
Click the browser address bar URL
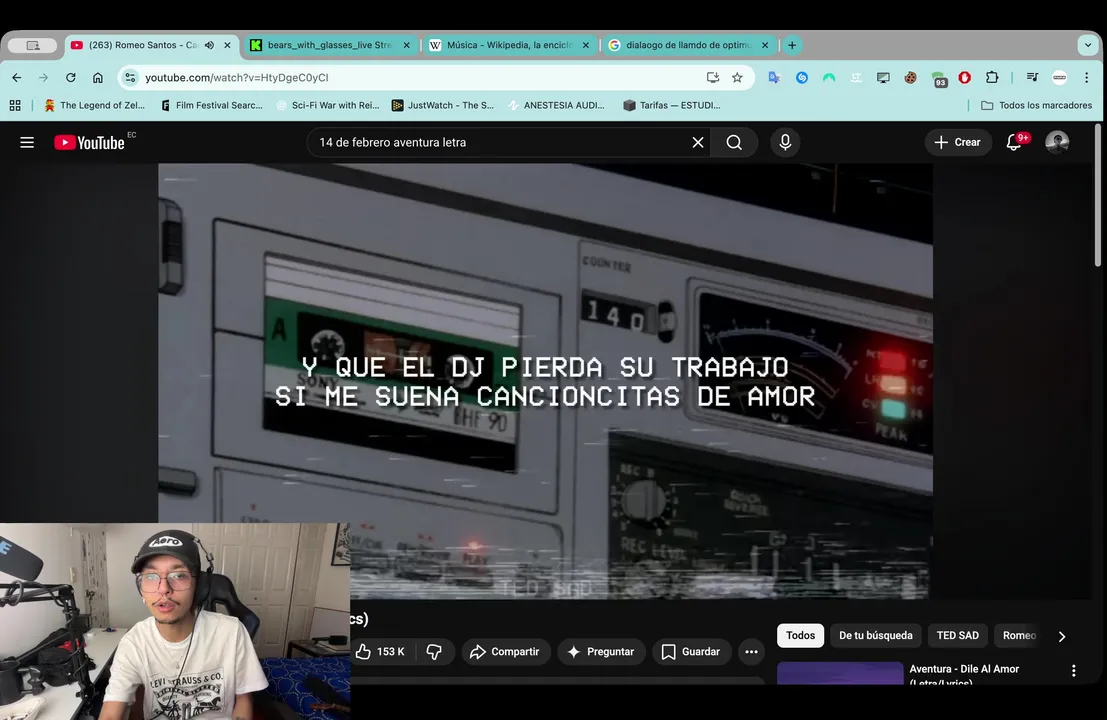click(x=237, y=78)
